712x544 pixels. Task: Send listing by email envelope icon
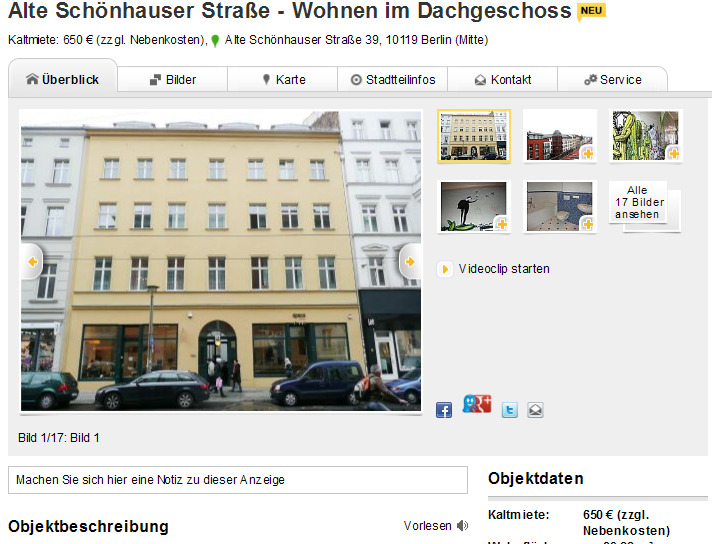(x=535, y=410)
